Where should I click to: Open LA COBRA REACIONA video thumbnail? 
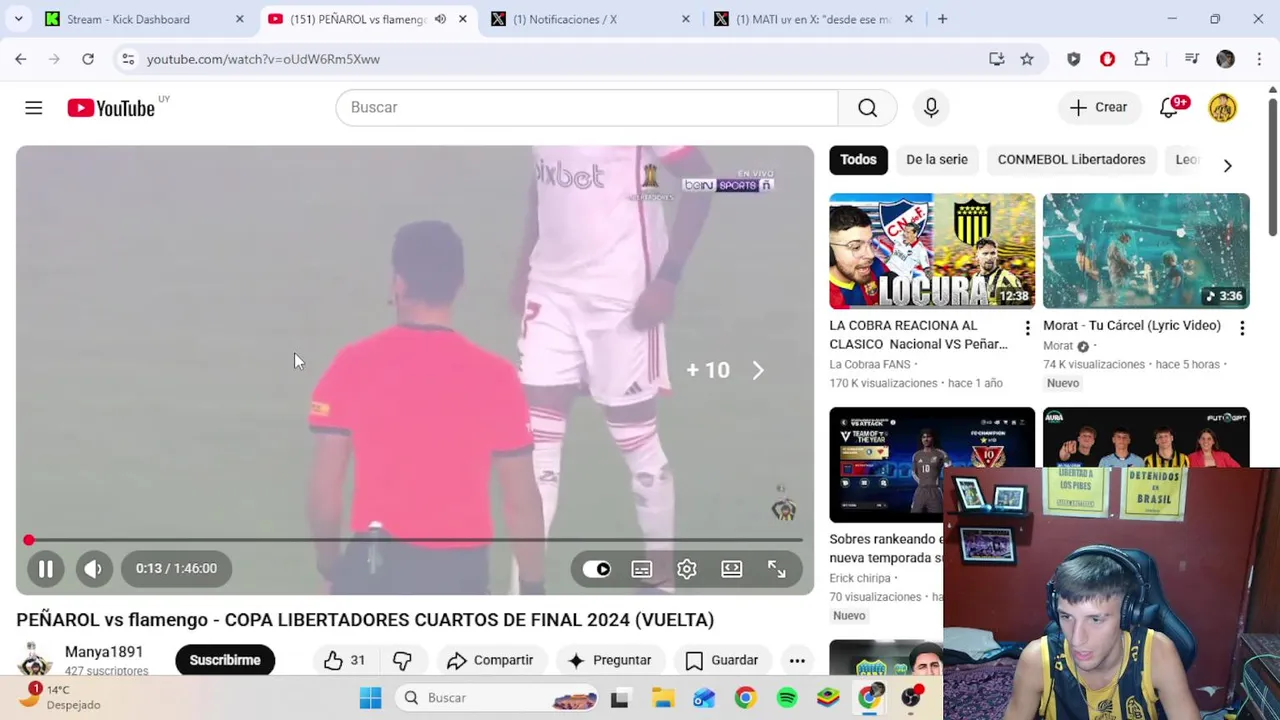[x=932, y=251]
